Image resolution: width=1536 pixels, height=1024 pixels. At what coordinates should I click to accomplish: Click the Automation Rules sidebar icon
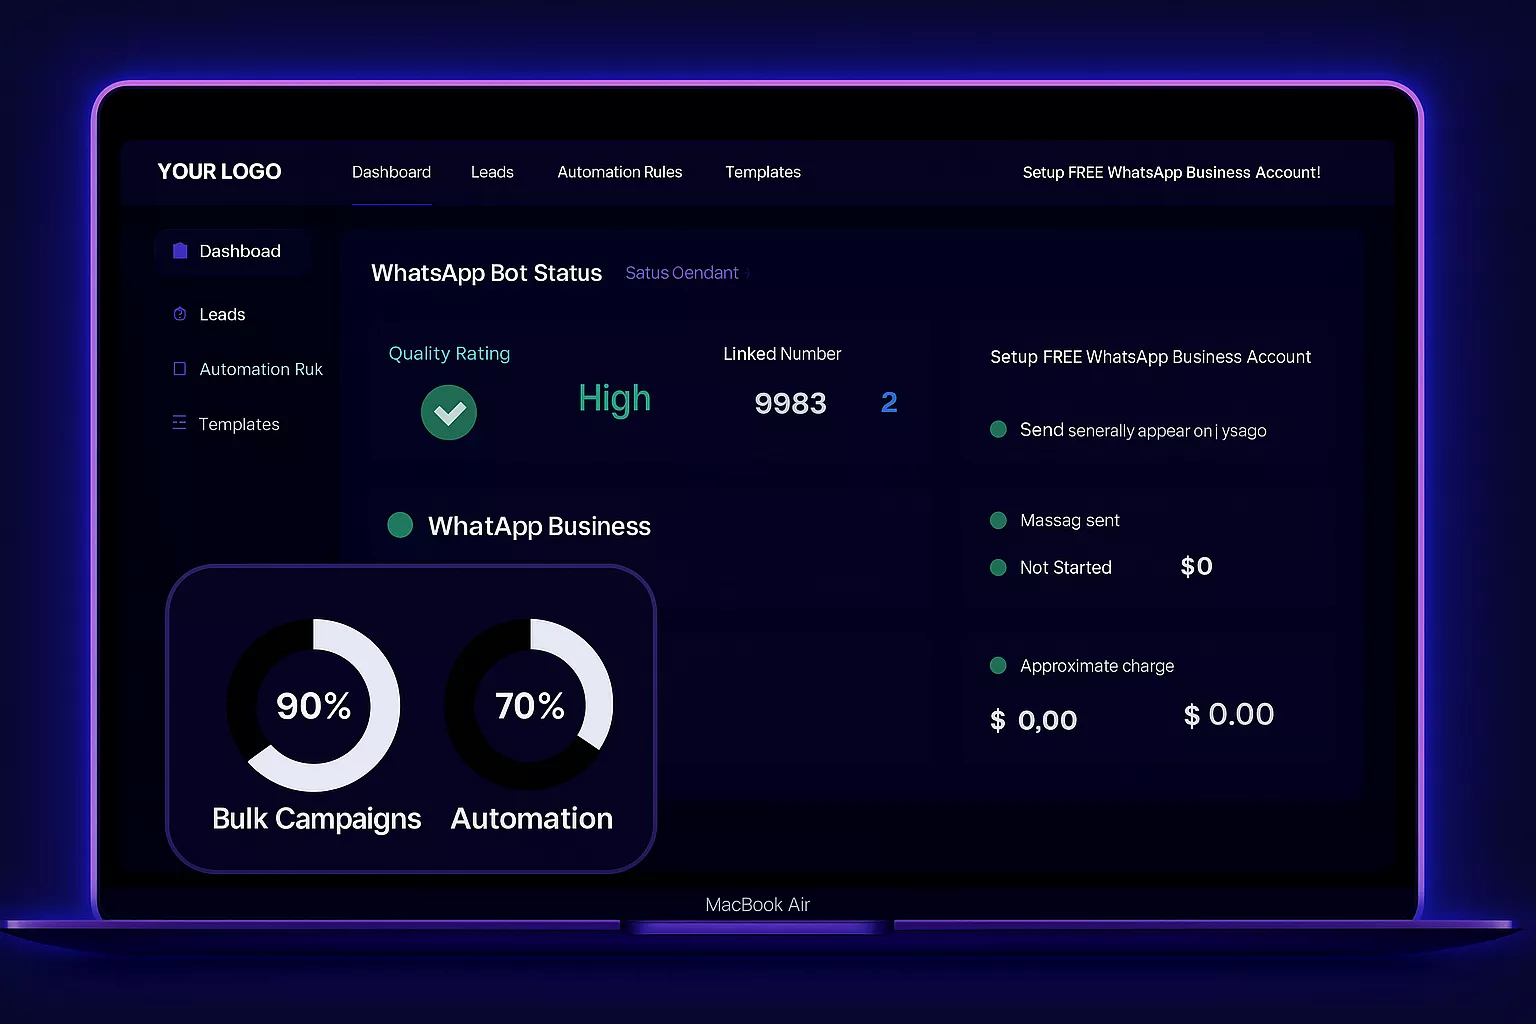click(180, 369)
